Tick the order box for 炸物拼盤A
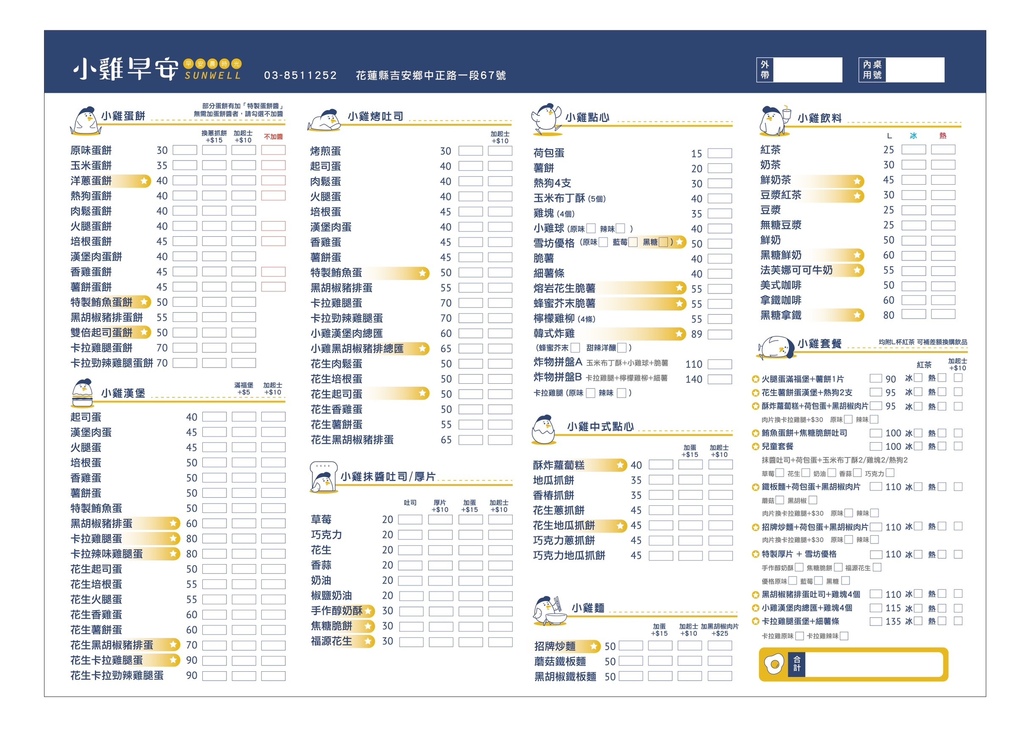 720,364
